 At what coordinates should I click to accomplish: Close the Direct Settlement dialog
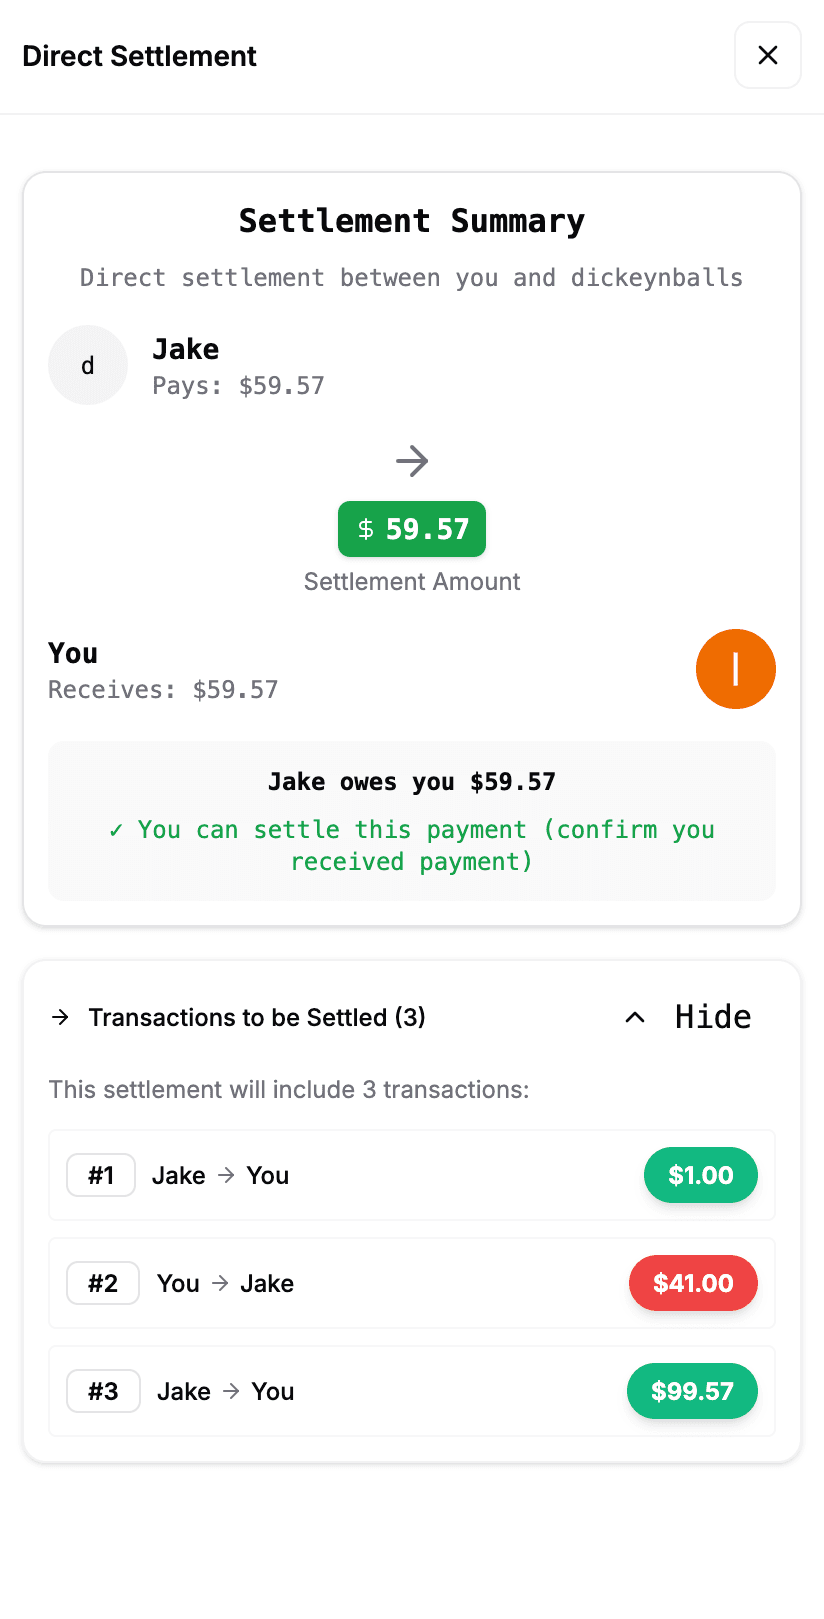coord(767,55)
